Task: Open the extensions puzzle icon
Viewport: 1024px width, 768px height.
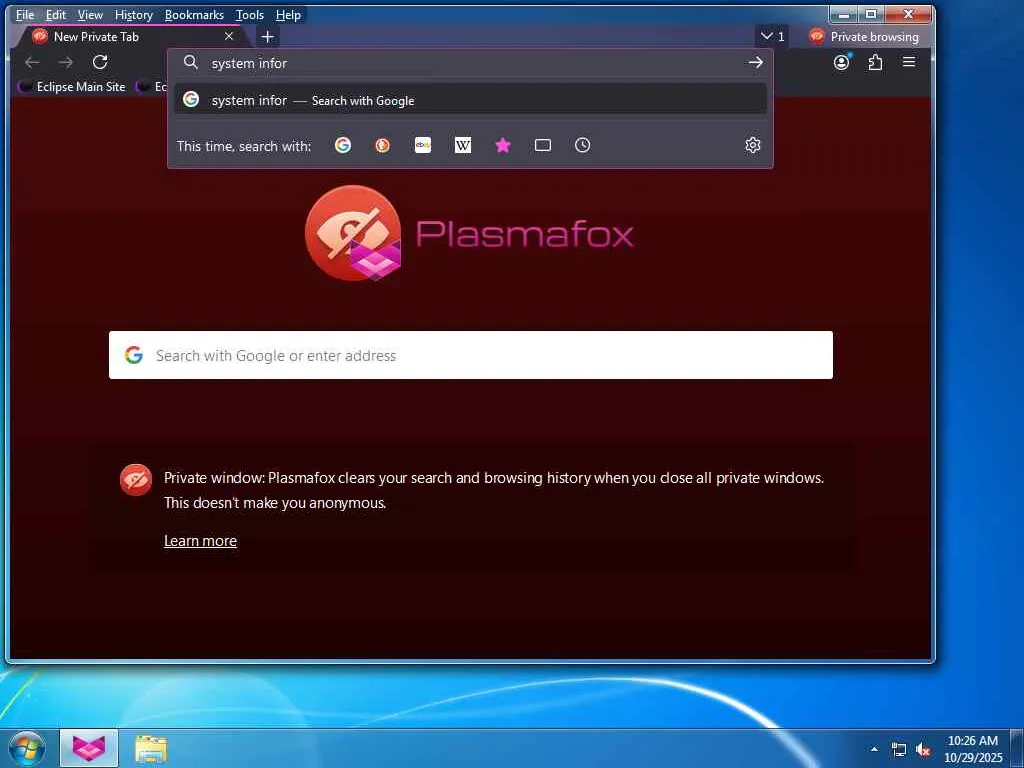Action: point(875,62)
